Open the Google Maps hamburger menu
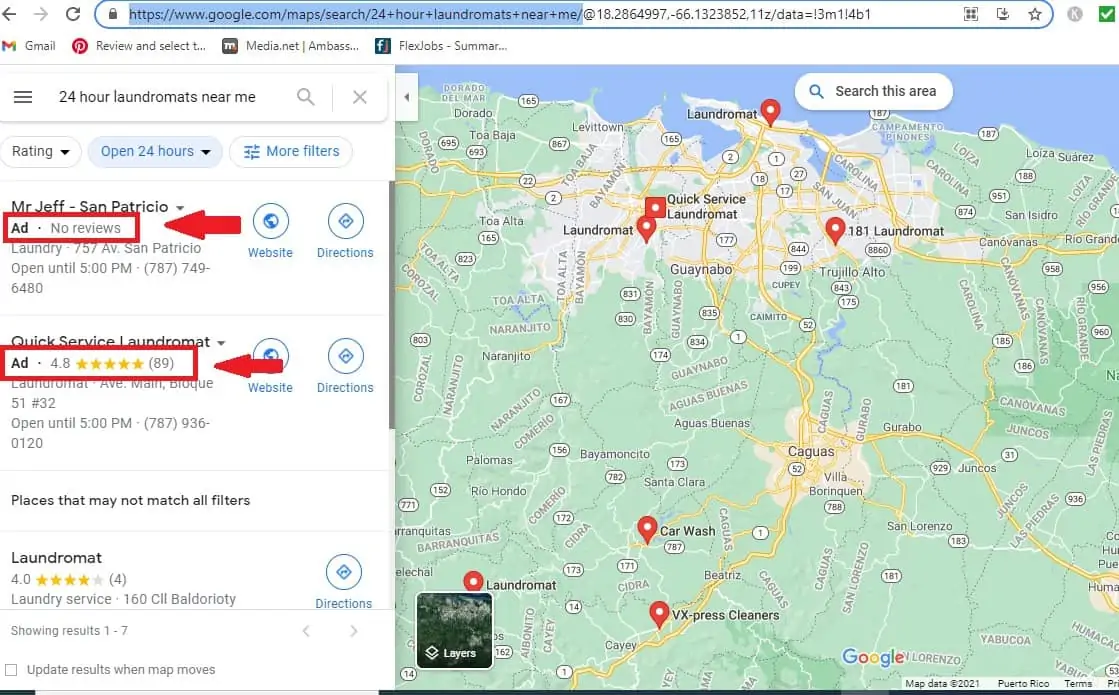The height and width of the screenshot is (695, 1119). (23, 96)
